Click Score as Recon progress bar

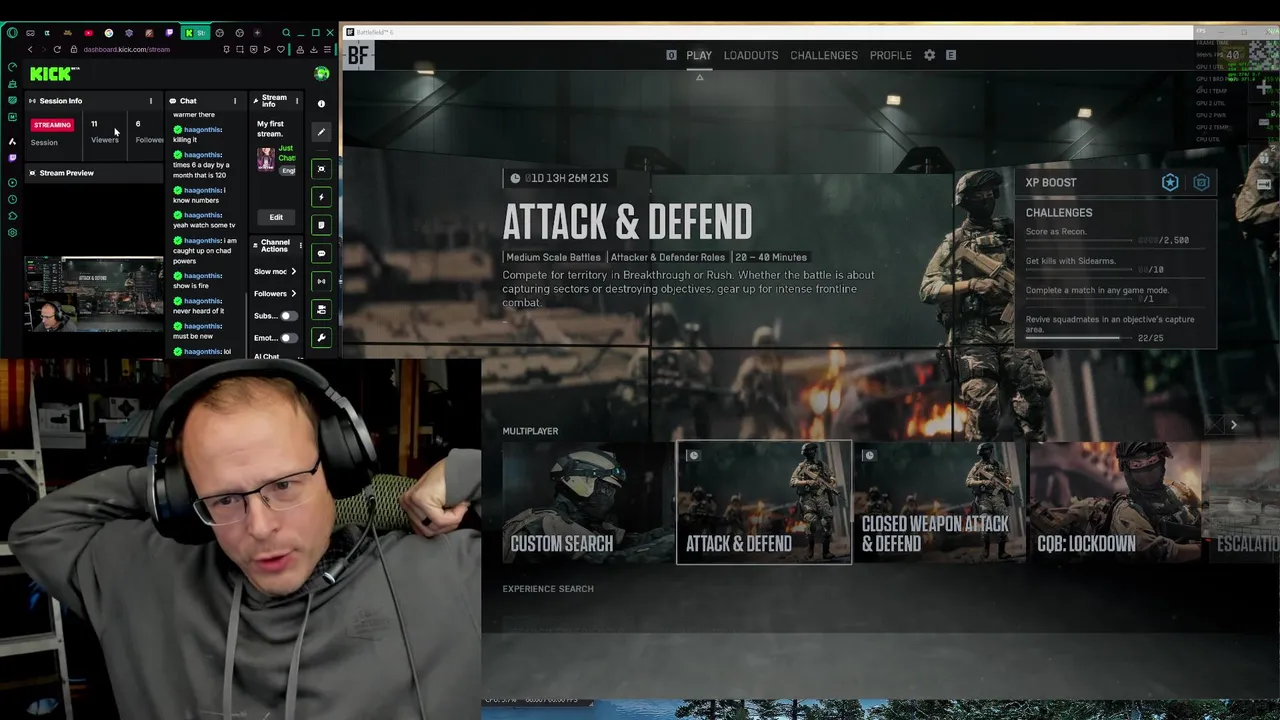[x=1079, y=241]
